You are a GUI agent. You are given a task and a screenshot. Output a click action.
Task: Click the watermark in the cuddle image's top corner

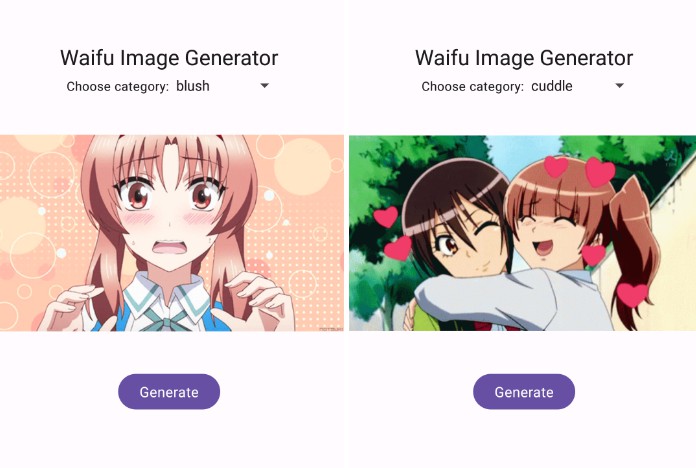(x=670, y=156)
